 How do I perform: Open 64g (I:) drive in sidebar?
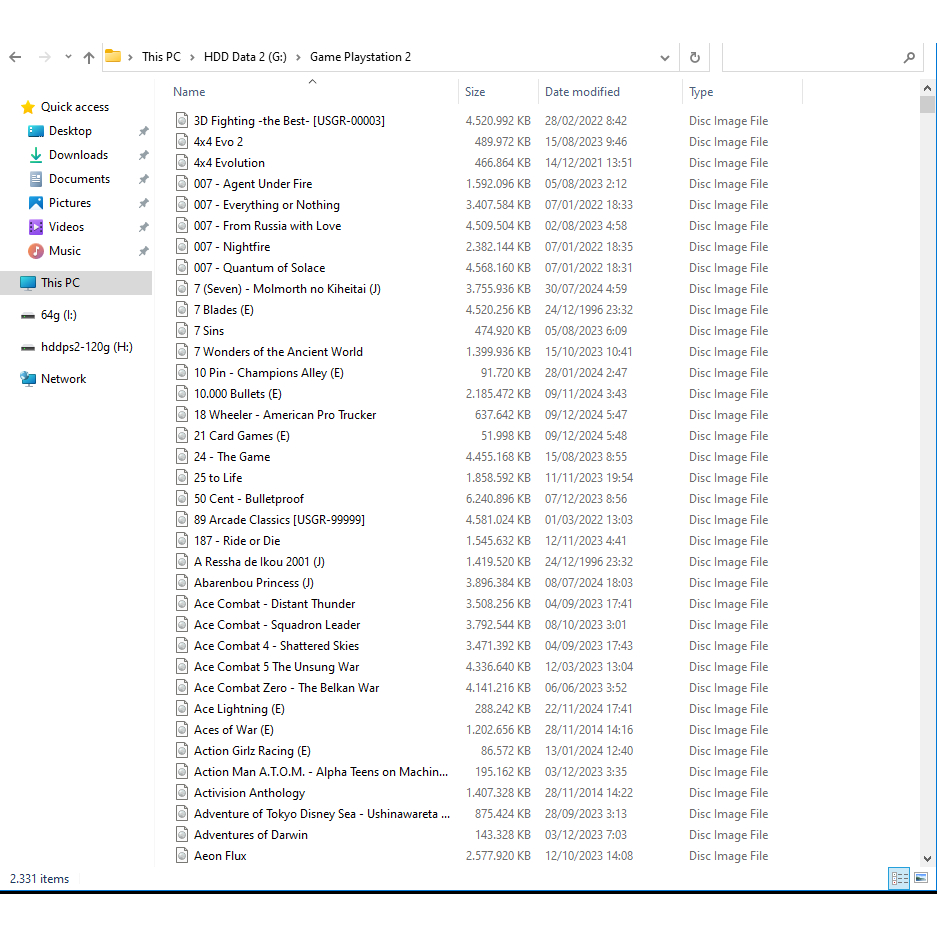(59, 315)
